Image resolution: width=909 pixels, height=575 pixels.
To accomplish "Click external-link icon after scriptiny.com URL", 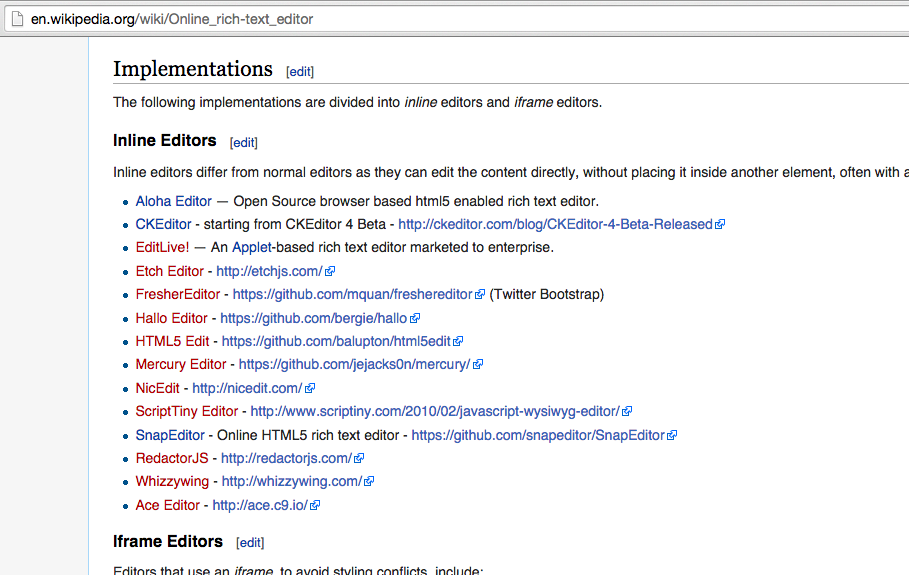I will 627,412.
